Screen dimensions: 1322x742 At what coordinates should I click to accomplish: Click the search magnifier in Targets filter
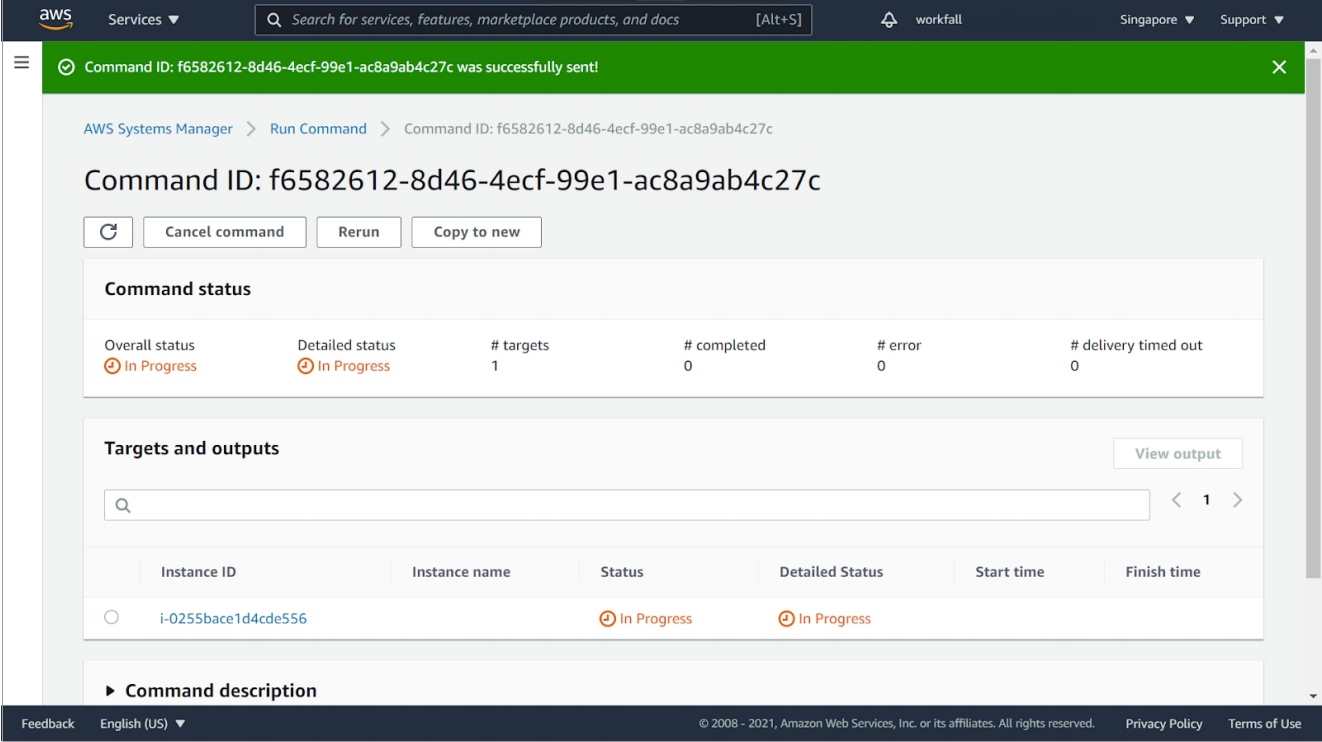[124, 506]
